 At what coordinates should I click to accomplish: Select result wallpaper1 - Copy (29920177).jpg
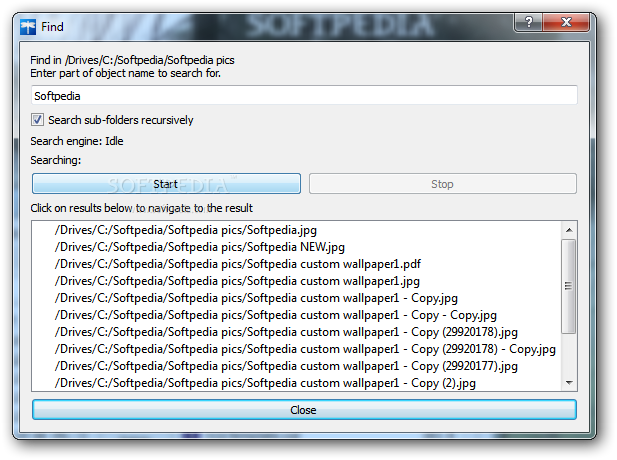point(286,366)
